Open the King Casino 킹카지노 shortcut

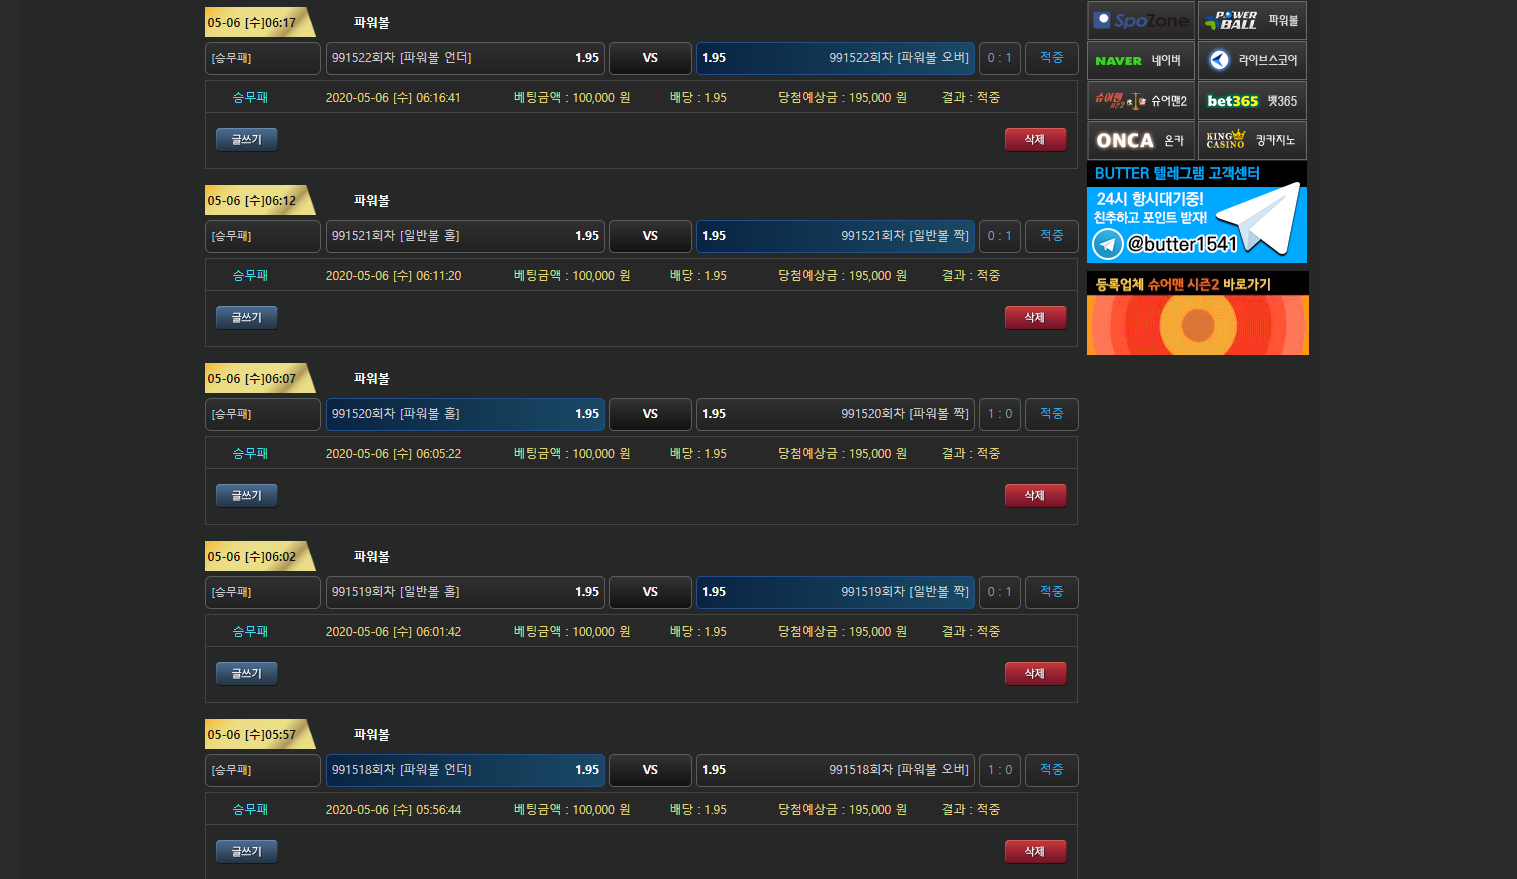pos(1252,141)
